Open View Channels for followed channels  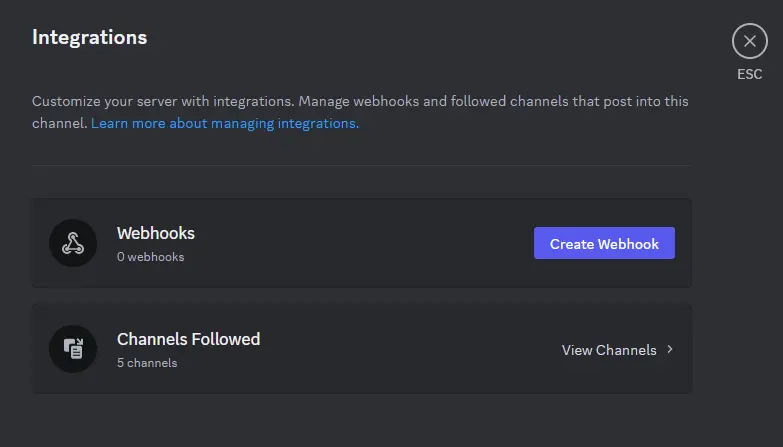coord(609,350)
